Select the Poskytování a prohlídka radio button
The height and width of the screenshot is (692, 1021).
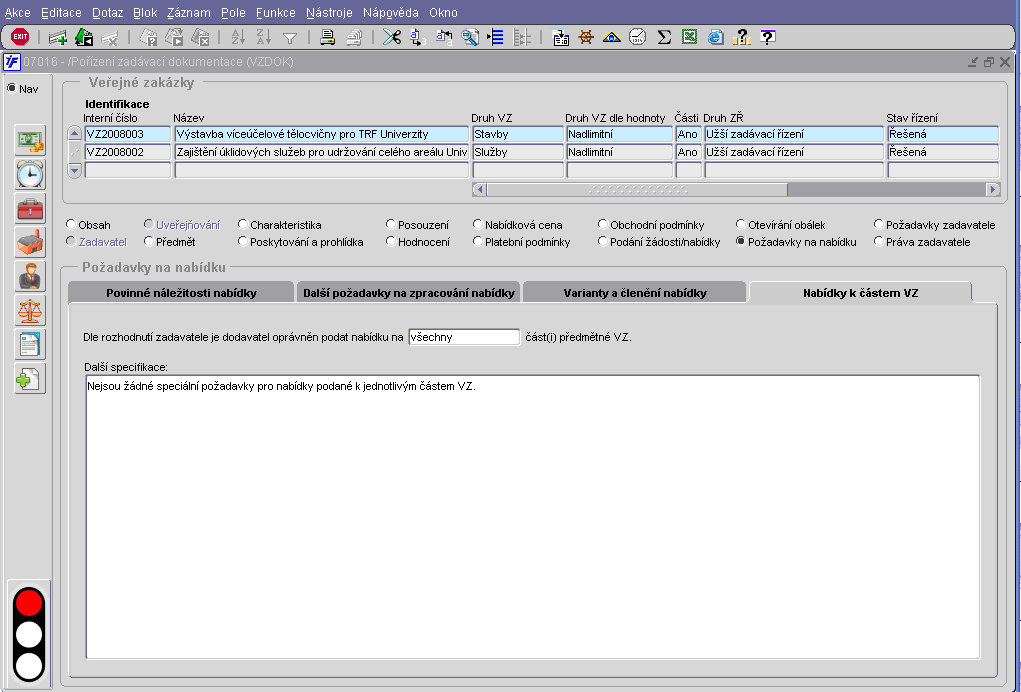click(243, 242)
